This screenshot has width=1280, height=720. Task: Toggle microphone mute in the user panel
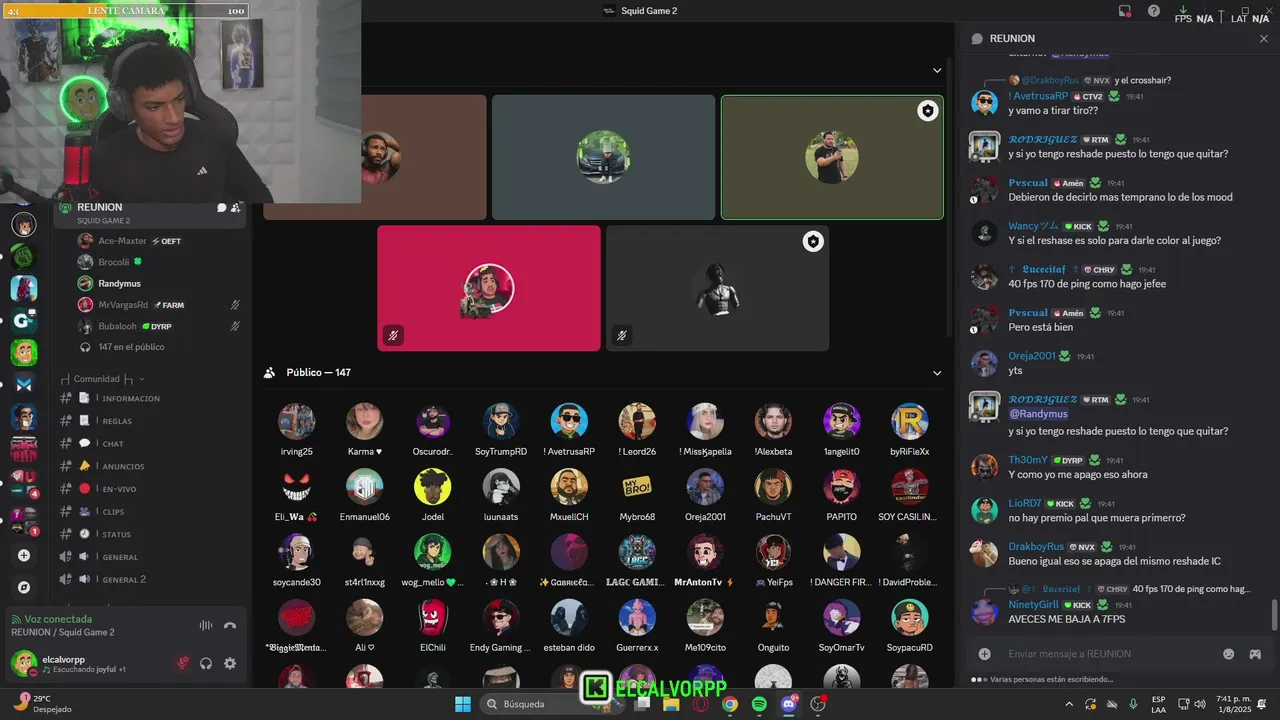click(x=183, y=663)
